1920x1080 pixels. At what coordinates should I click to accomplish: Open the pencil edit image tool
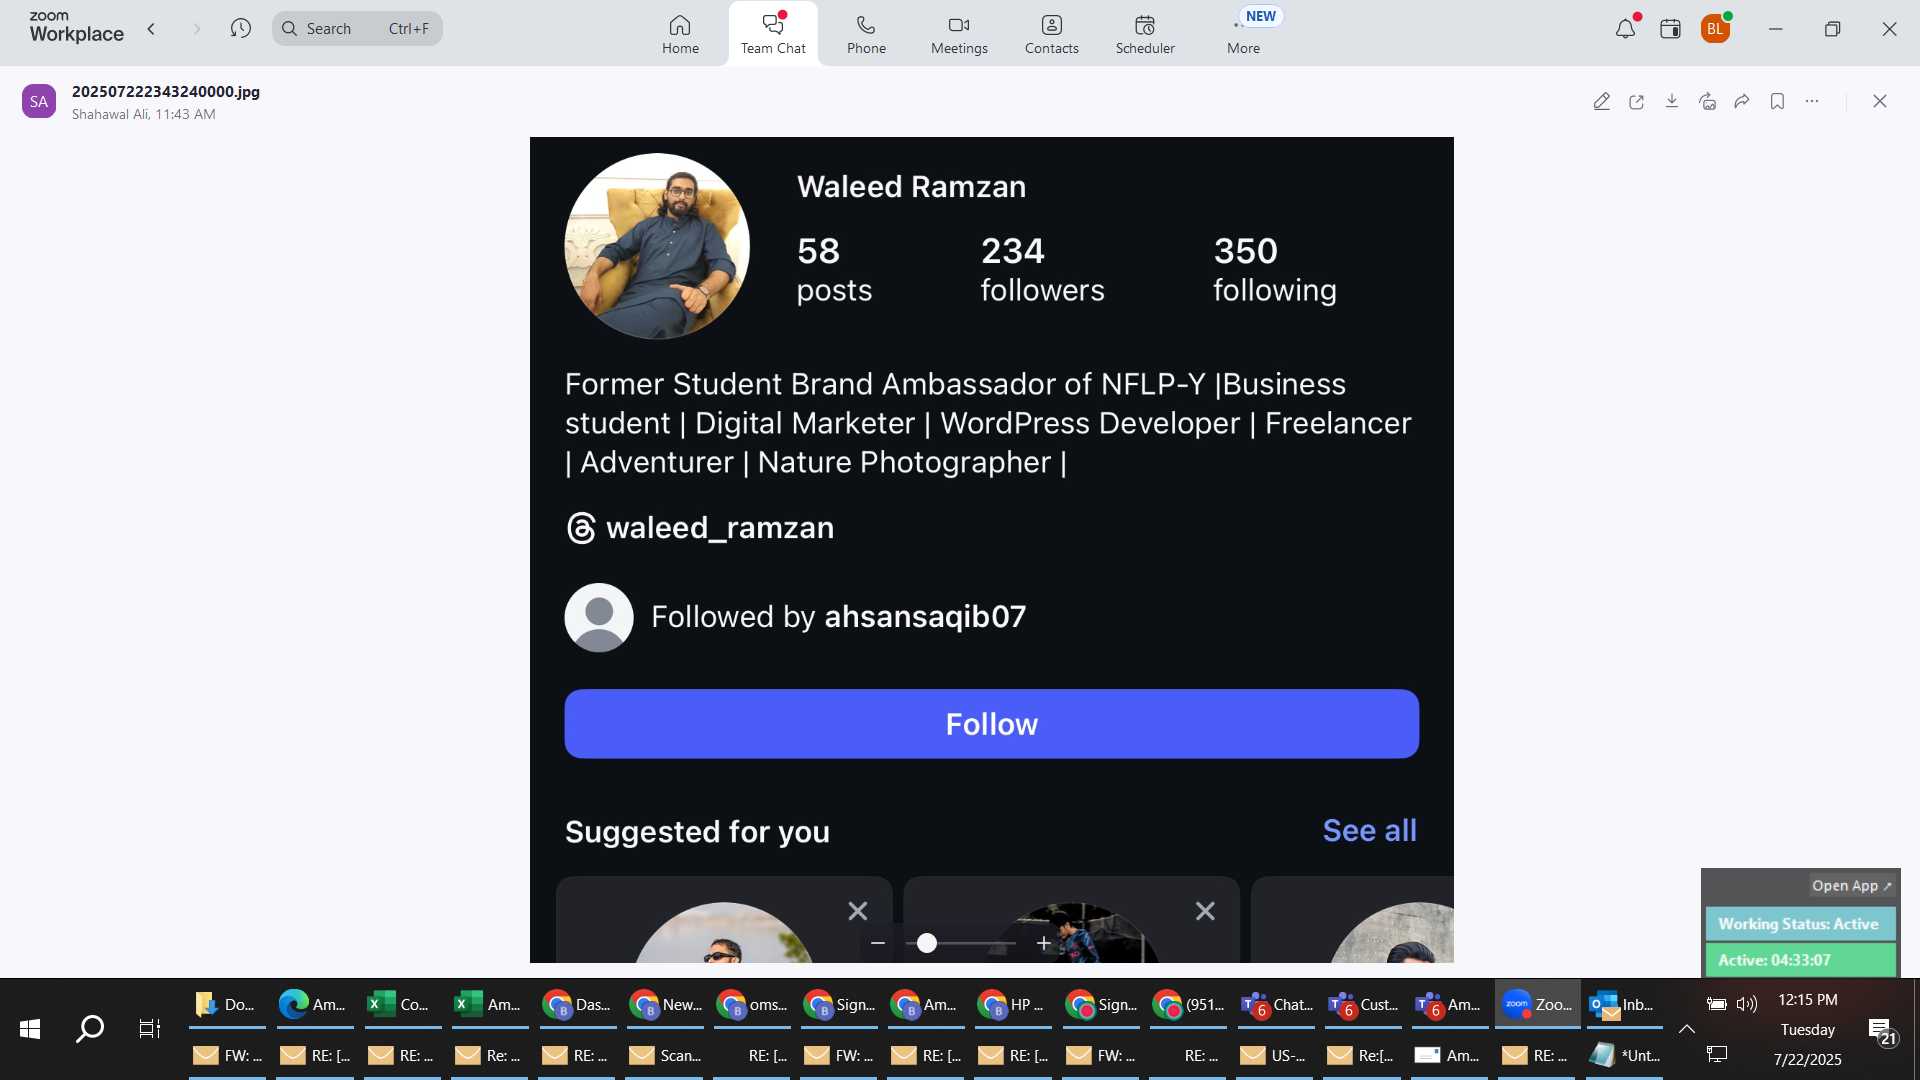[x=1601, y=101]
